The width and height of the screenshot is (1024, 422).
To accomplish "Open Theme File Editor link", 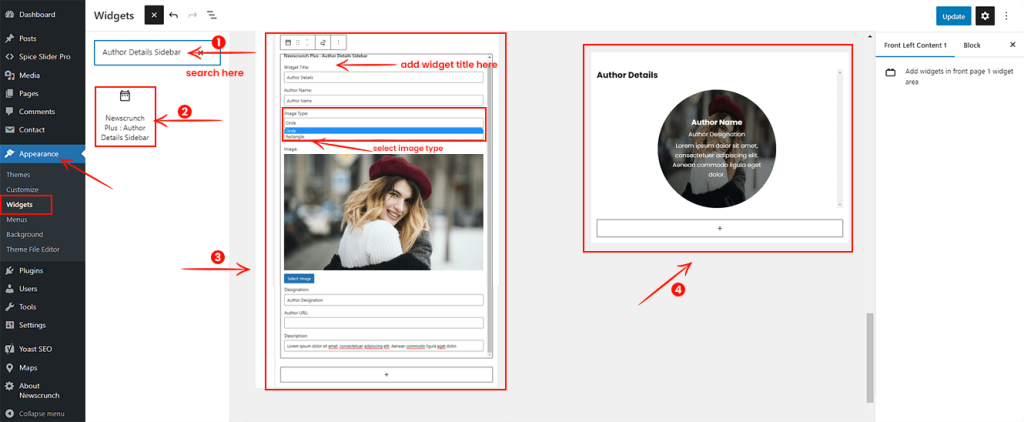I will click(33, 250).
